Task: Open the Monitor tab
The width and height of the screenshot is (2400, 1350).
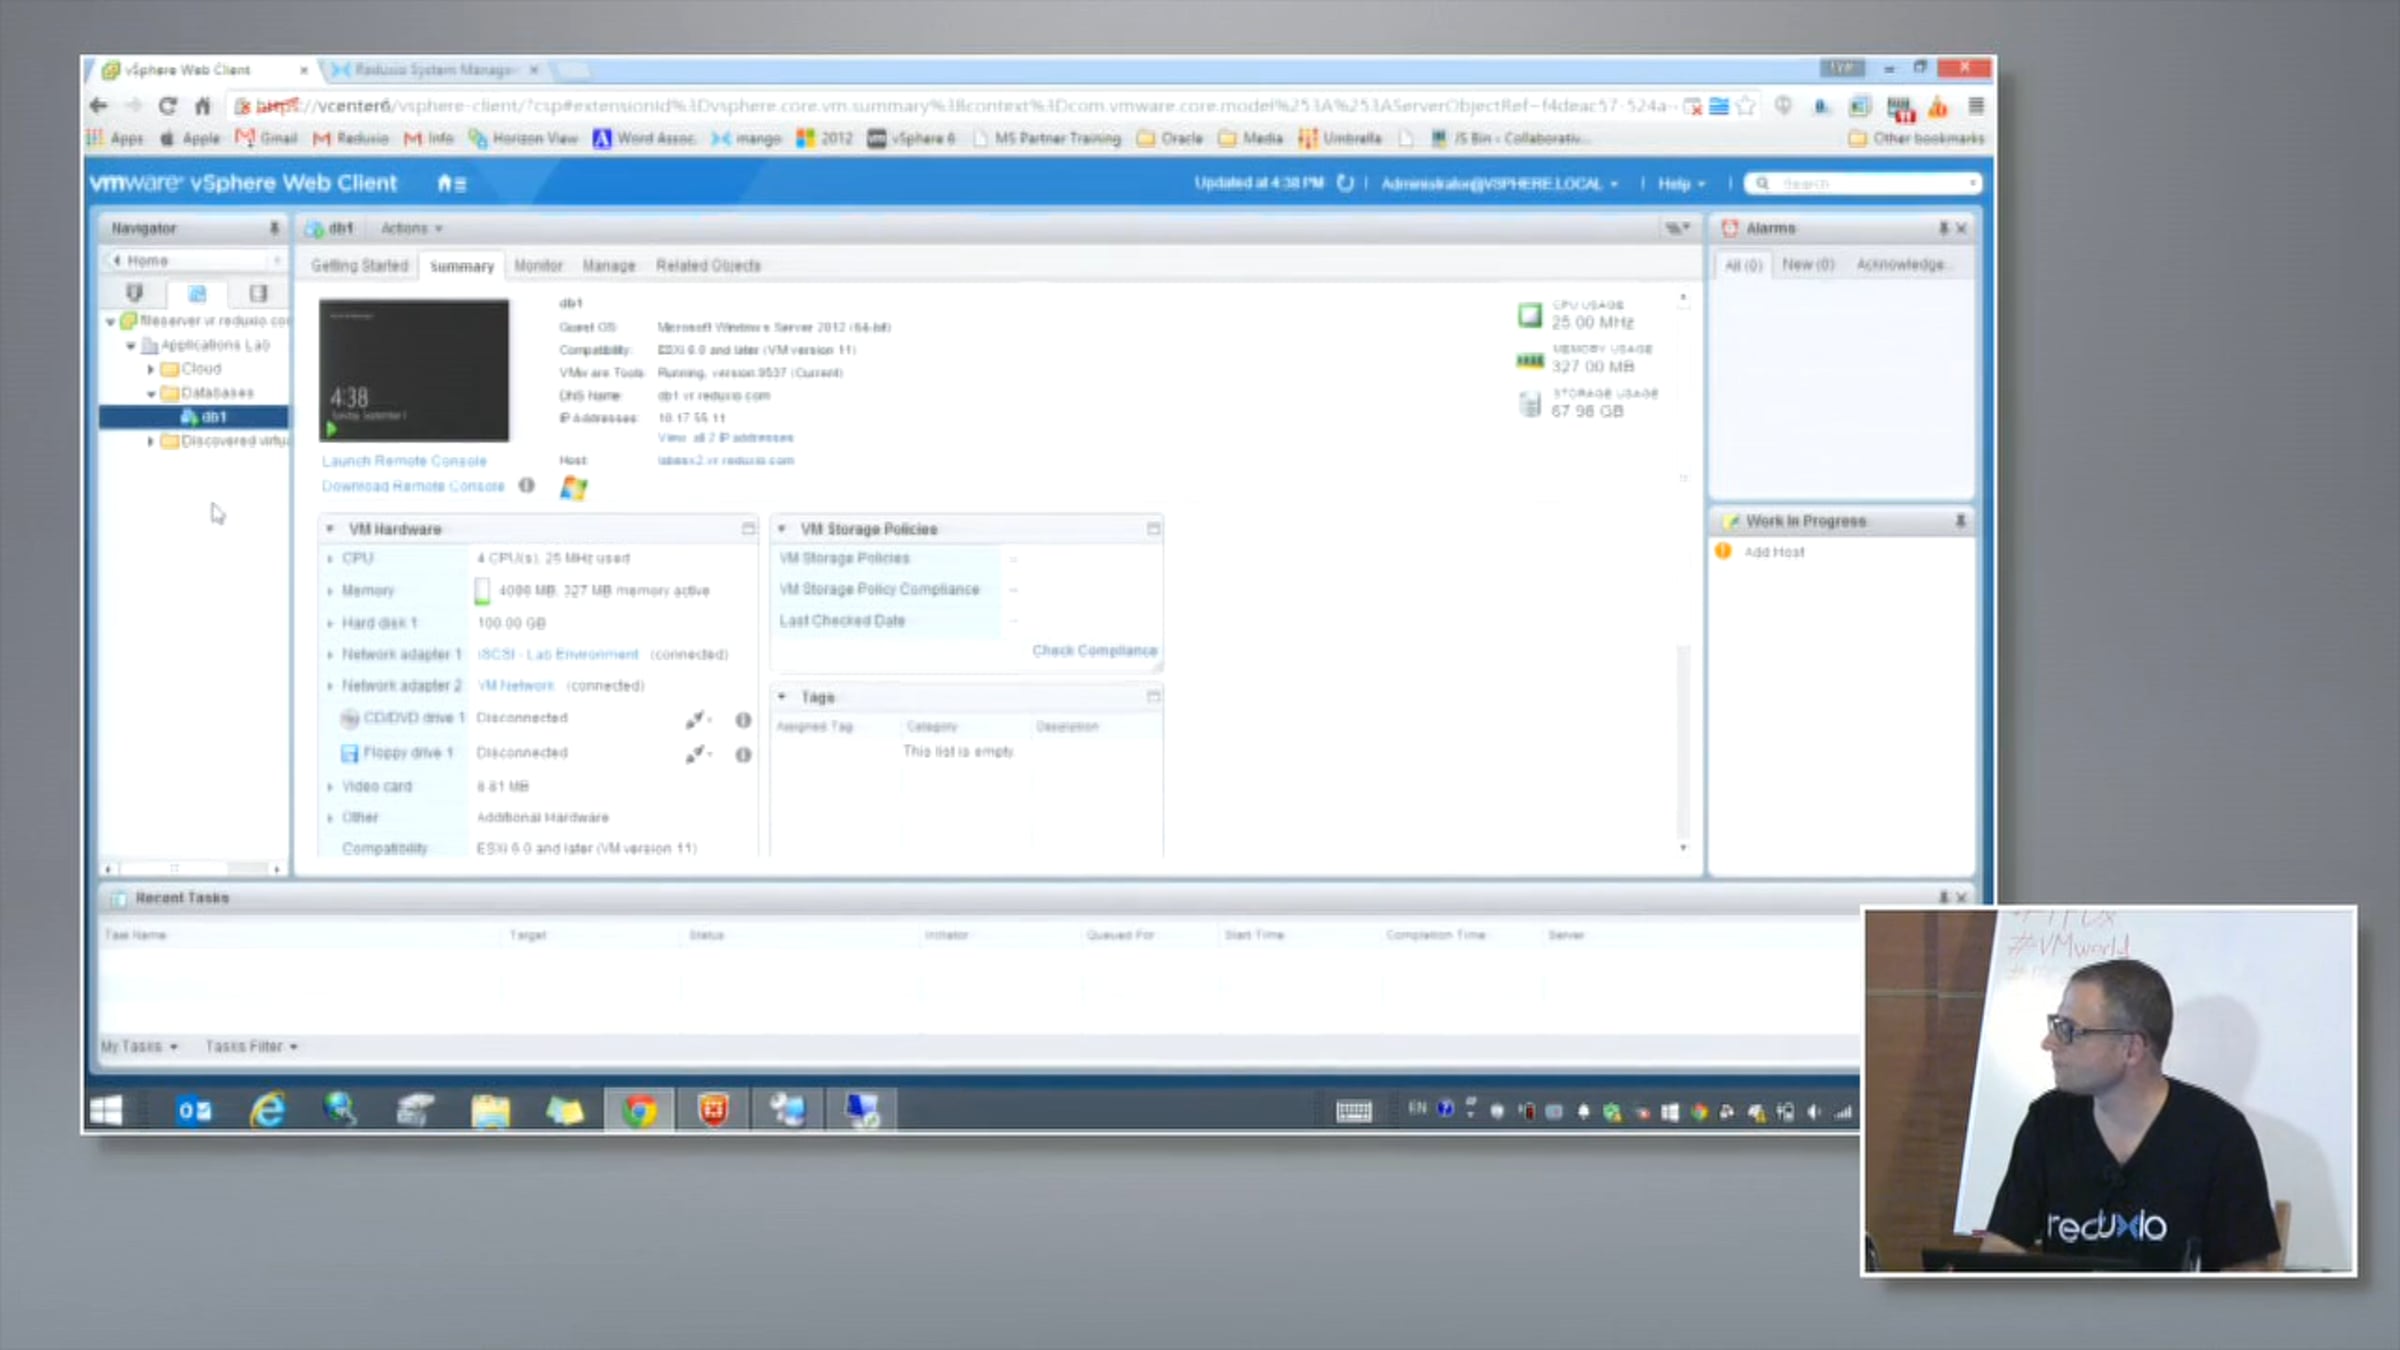Action: (538, 265)
